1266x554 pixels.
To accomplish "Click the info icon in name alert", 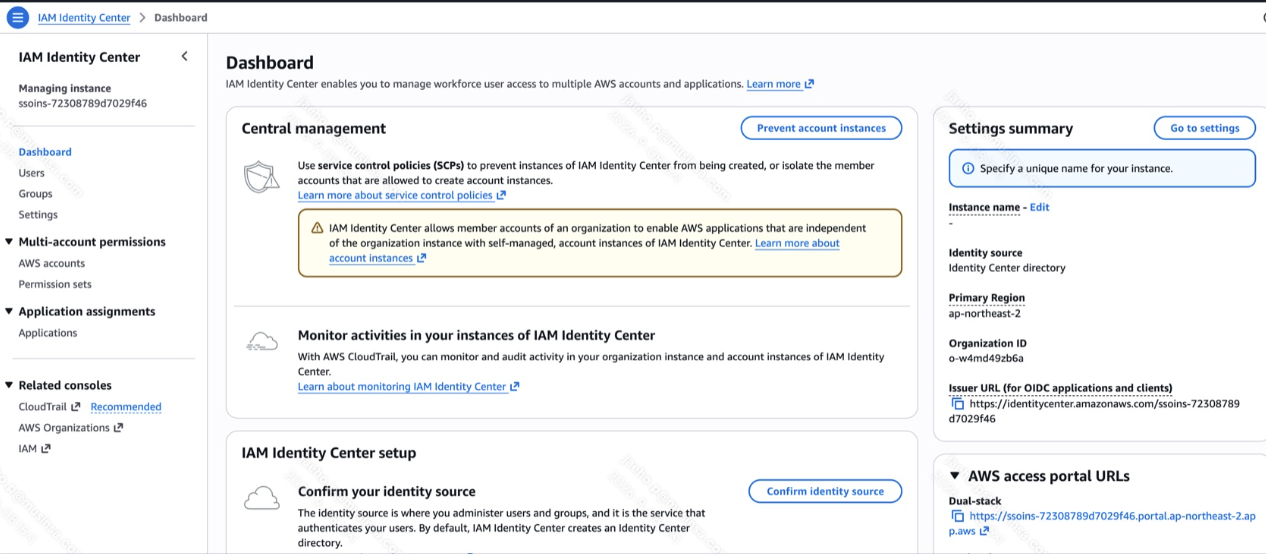I will tap(967, 168).
